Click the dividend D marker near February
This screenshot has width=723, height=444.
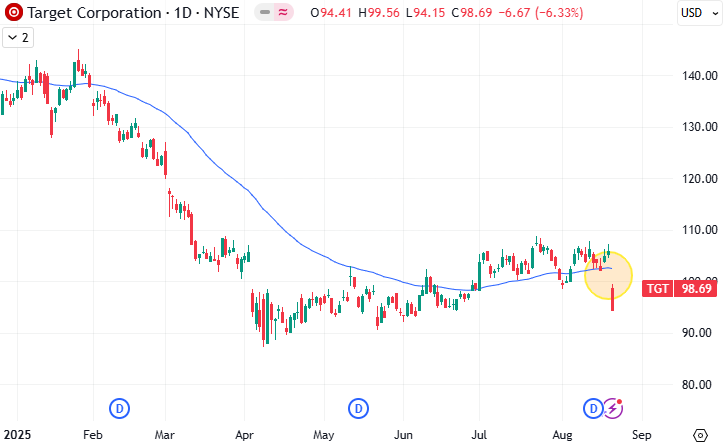[119, 408]
